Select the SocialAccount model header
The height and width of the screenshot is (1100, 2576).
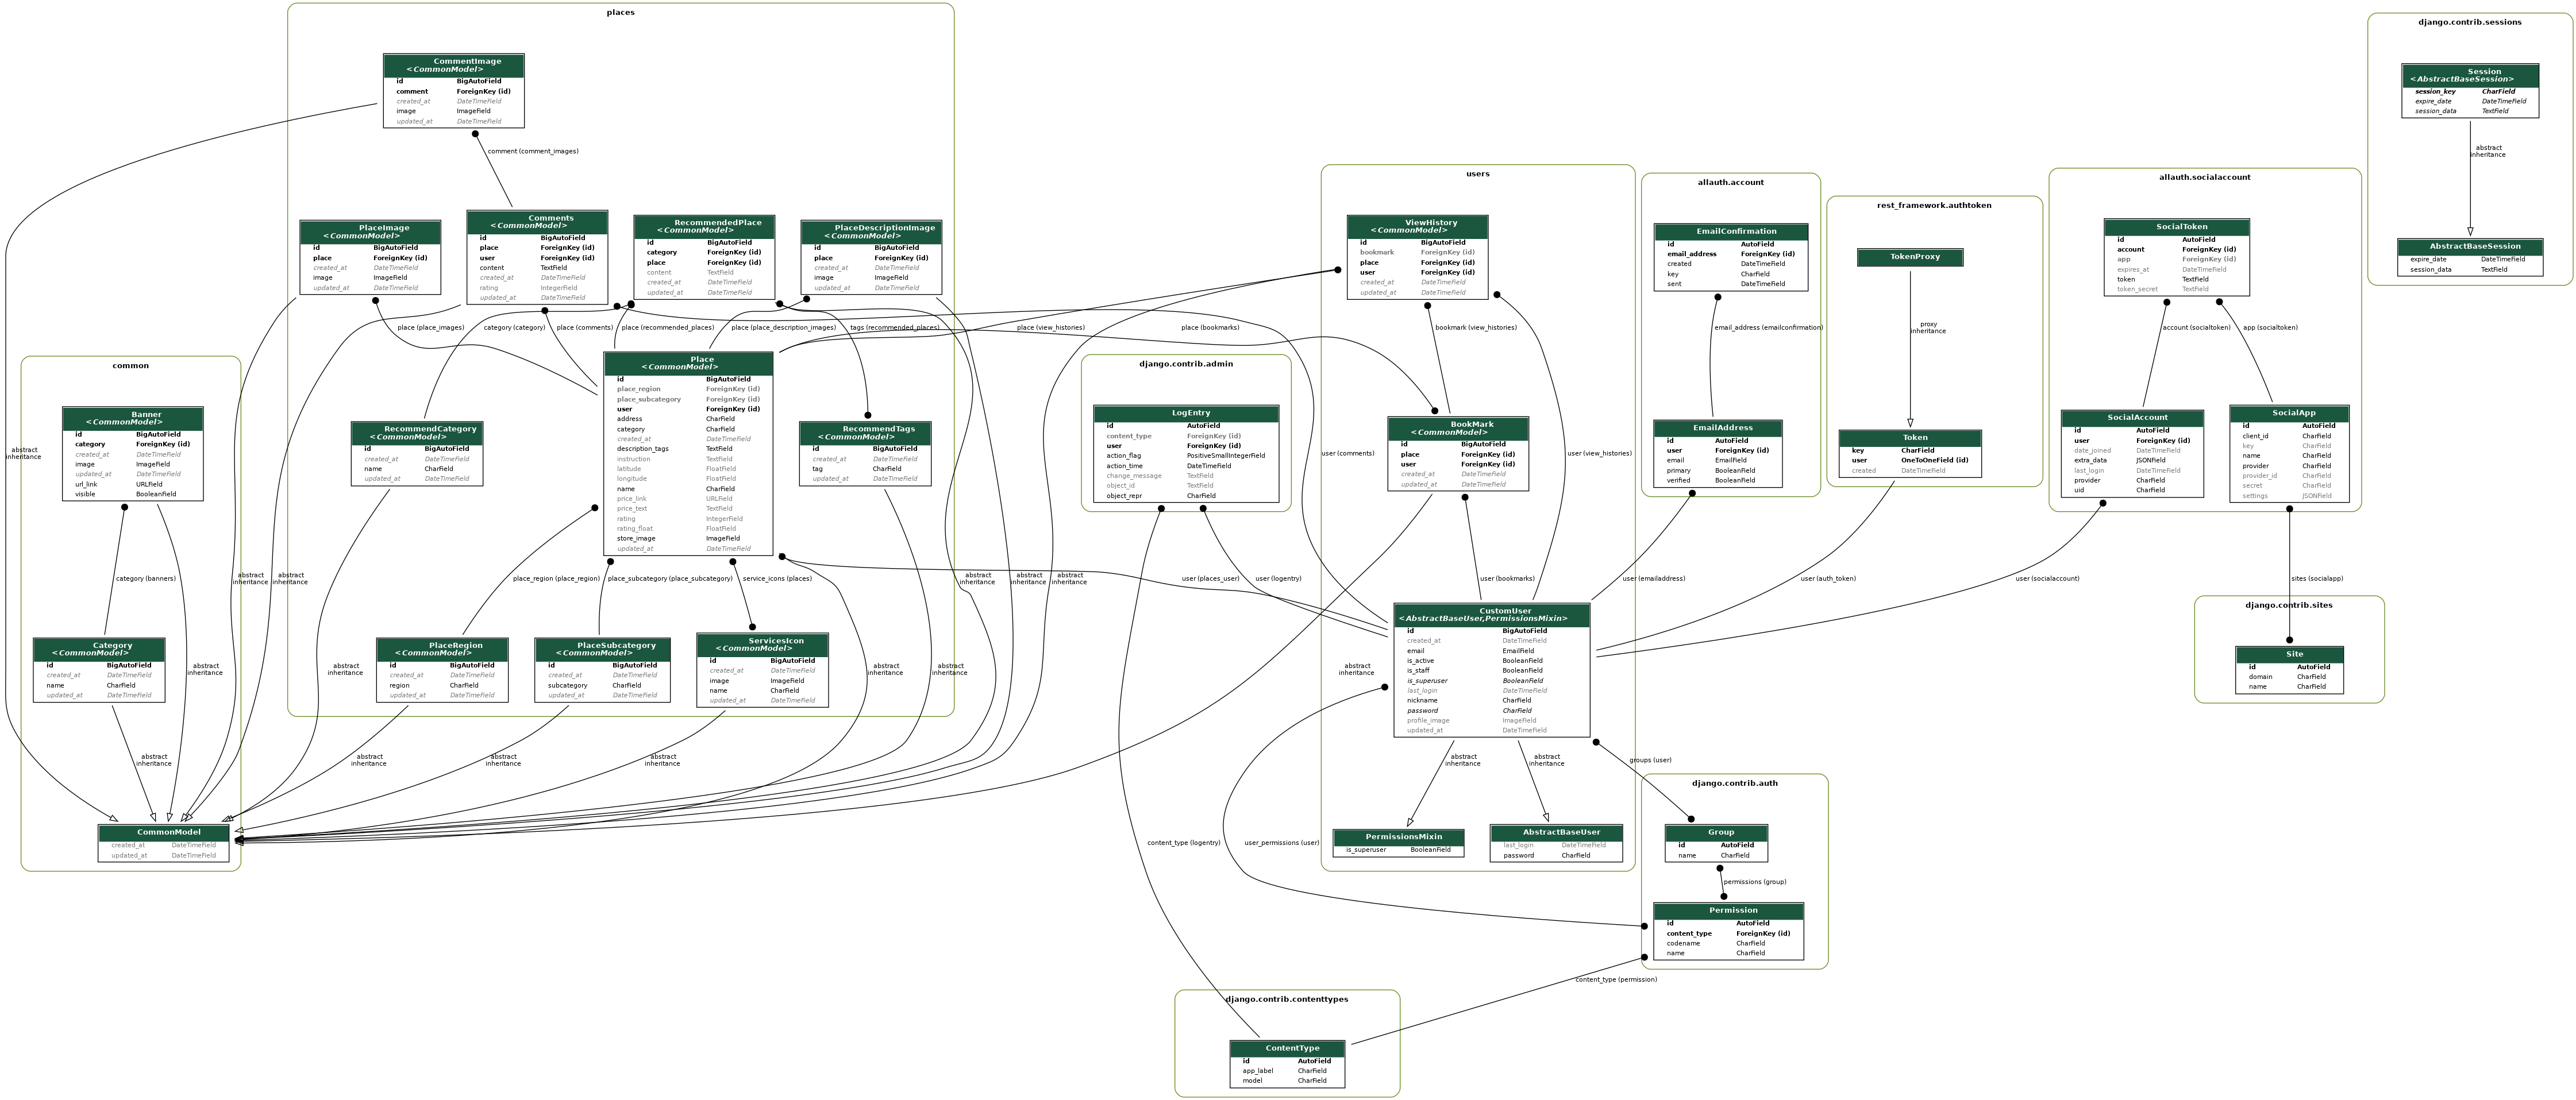click(x=2132, y=417)
